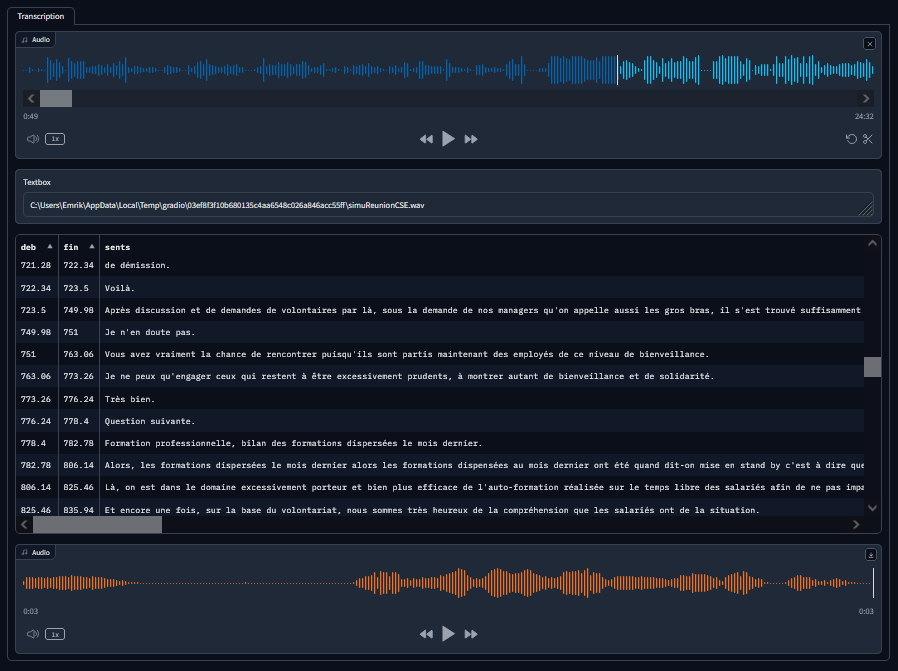
Task: Click the right arrow to scroll the waveform
Action: (x=866, y=98)
